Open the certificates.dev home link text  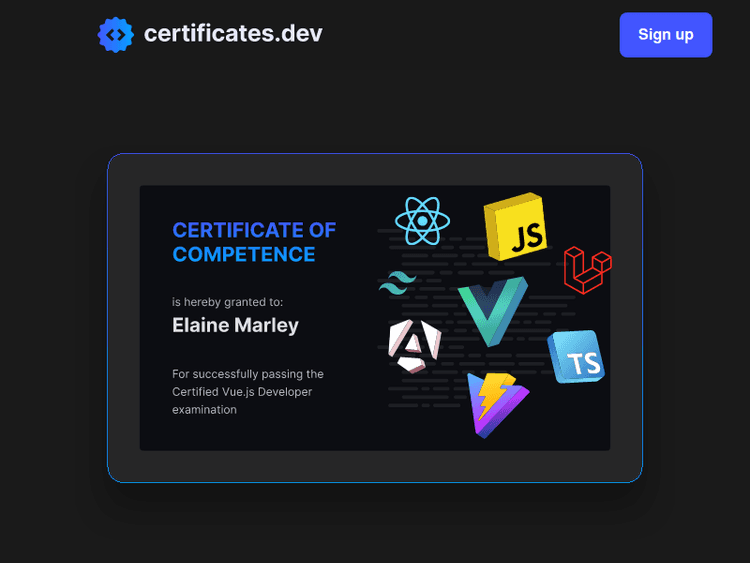point(233,33)
